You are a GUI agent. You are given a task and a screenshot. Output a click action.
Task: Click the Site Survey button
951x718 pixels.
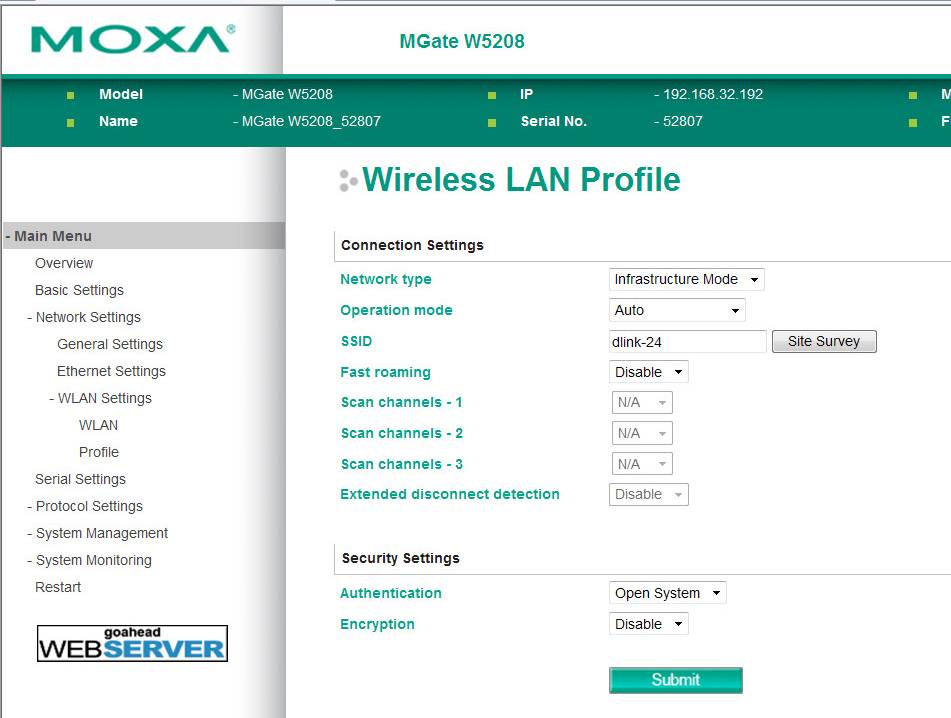824,341
